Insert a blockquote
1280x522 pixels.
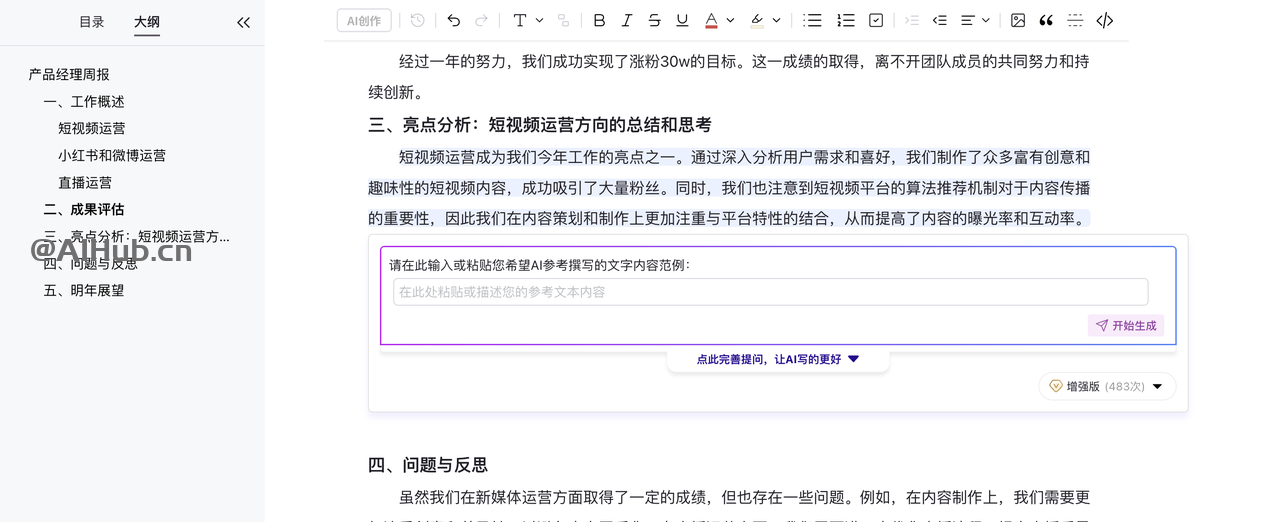pos(1046,20)
